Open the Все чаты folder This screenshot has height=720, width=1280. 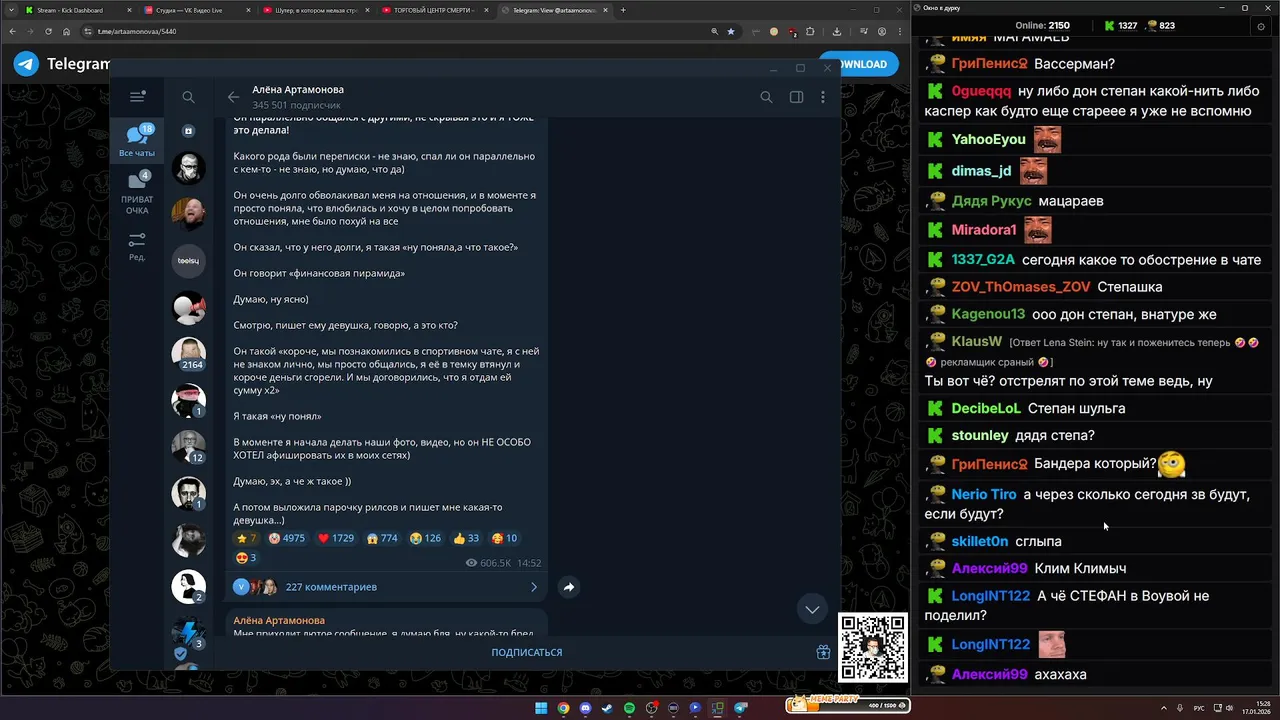click(137, 141)
